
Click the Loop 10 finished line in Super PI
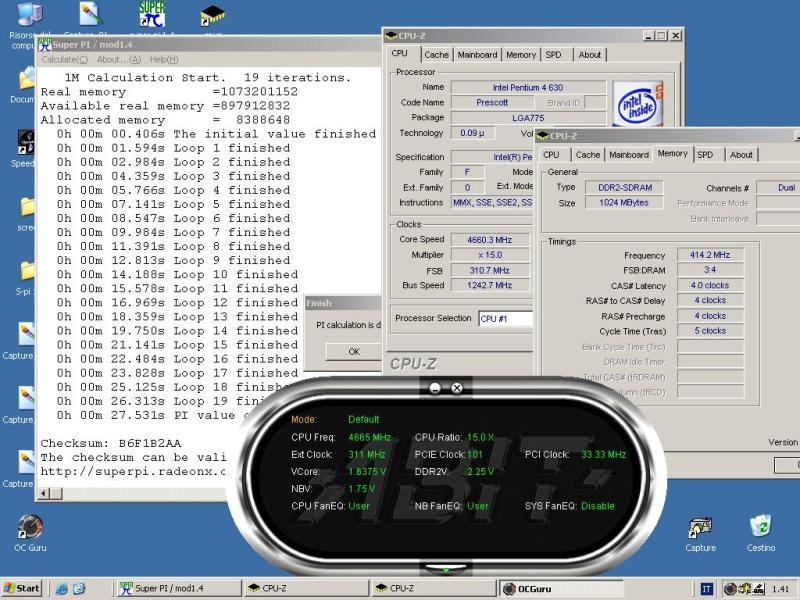(x=177, y=274)
